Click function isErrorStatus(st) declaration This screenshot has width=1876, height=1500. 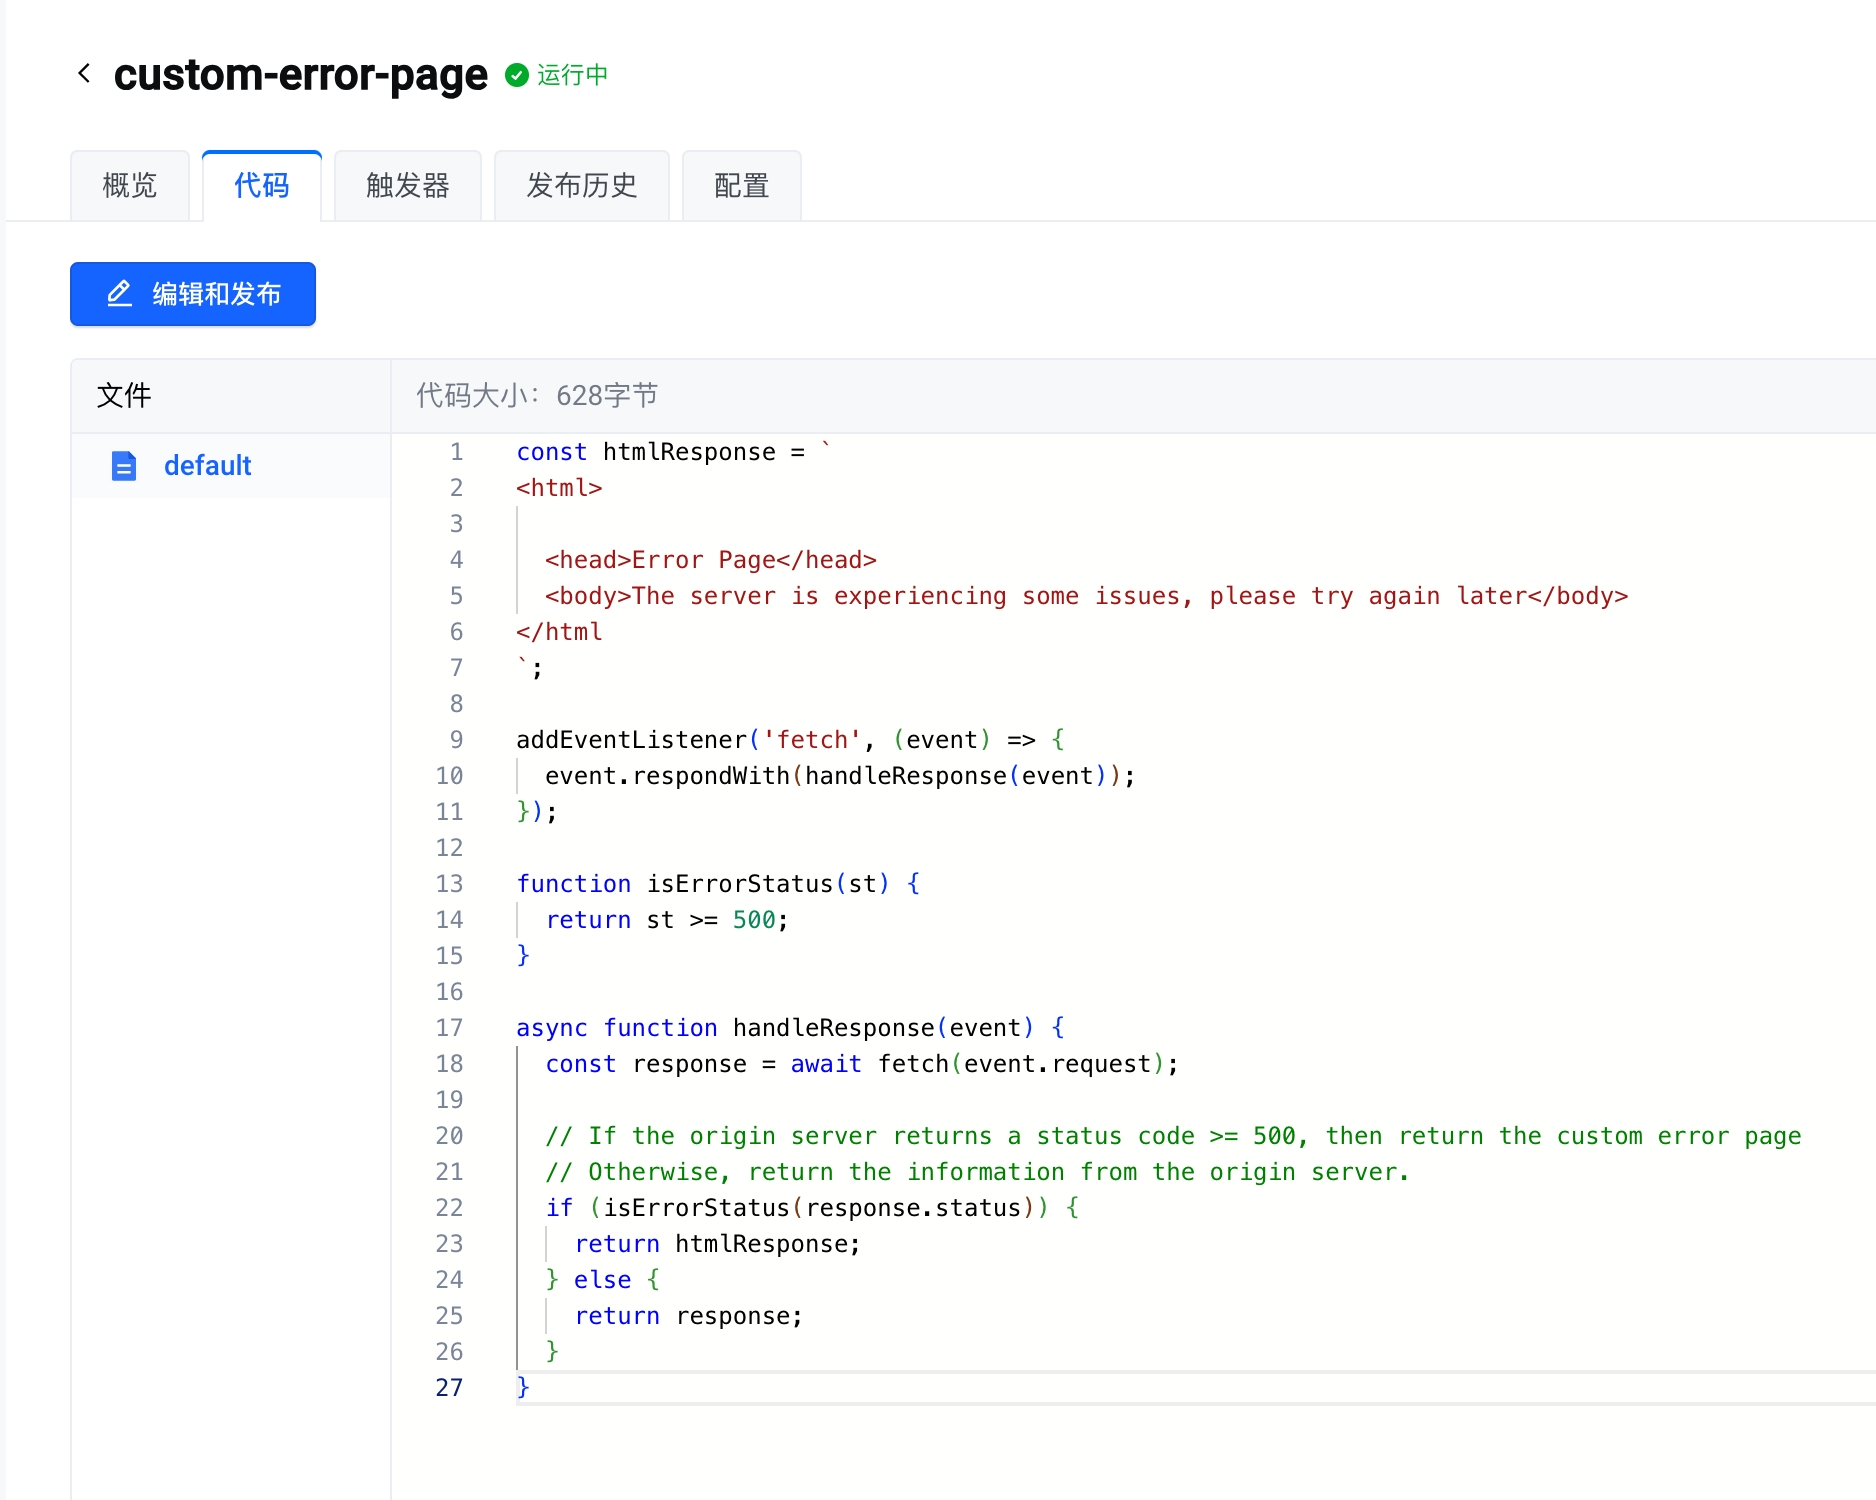pos(718,884)
